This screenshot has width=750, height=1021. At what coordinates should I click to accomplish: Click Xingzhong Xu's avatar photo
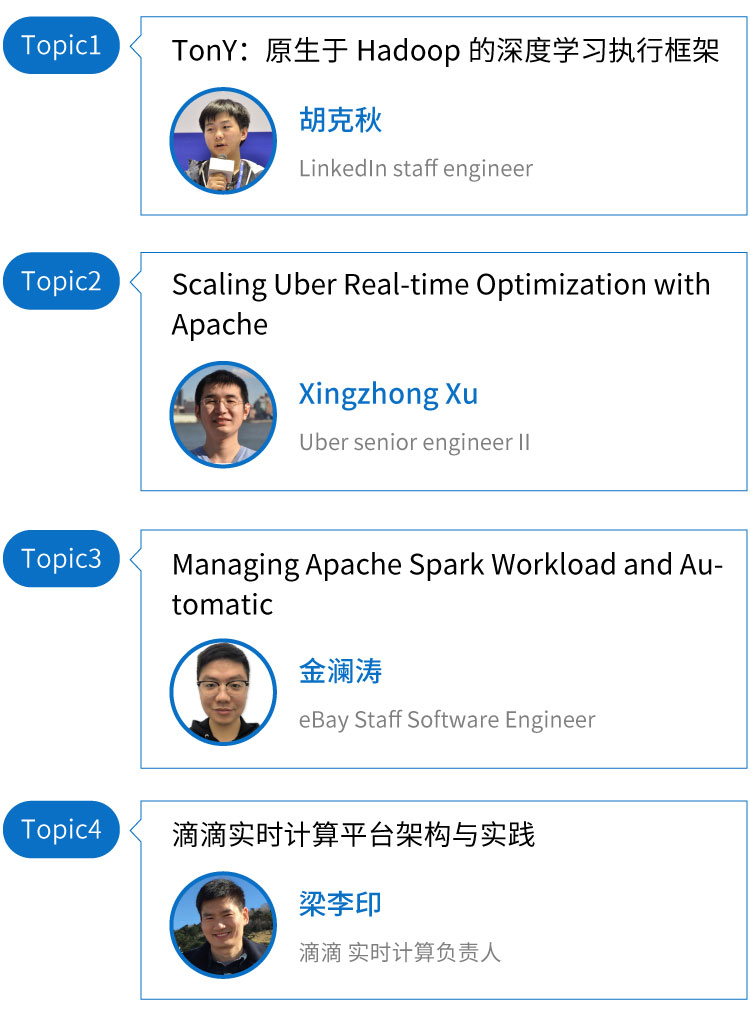[222, 414]
